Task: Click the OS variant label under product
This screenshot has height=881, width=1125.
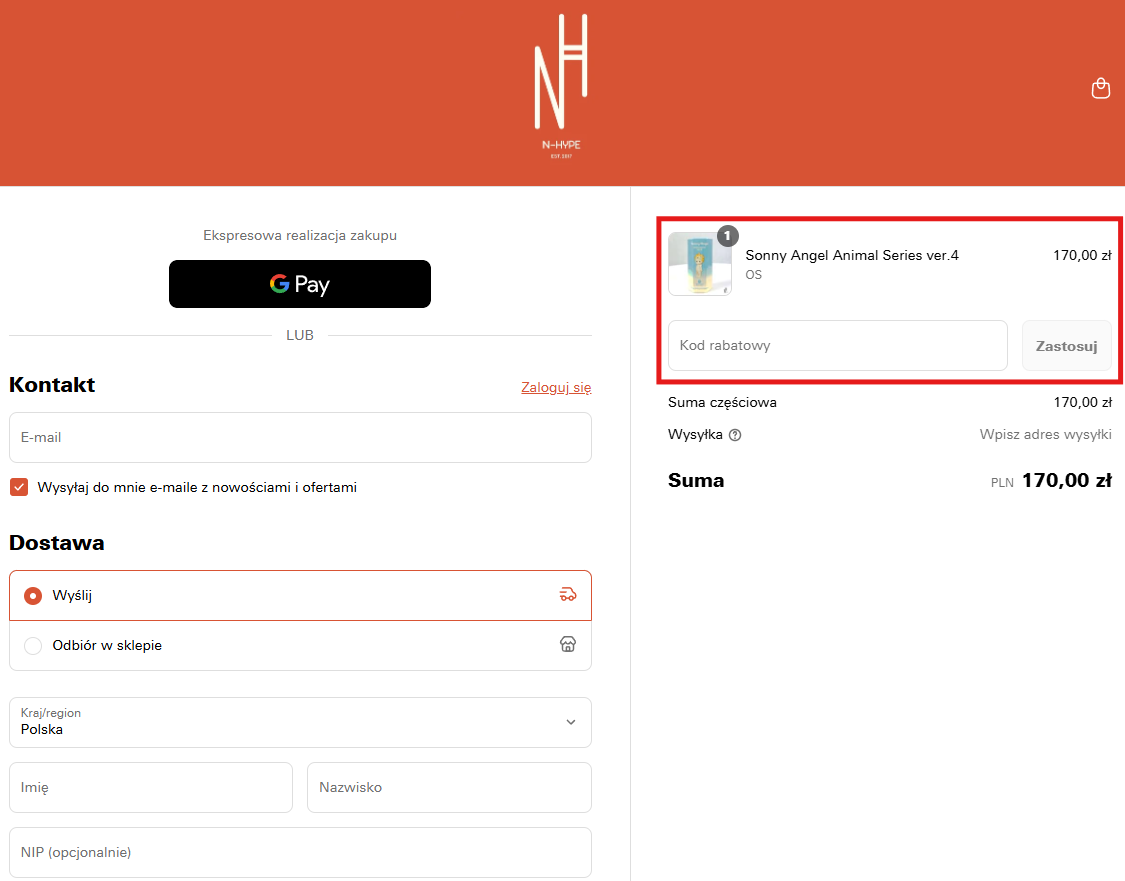Action: (x=753, y=275)
